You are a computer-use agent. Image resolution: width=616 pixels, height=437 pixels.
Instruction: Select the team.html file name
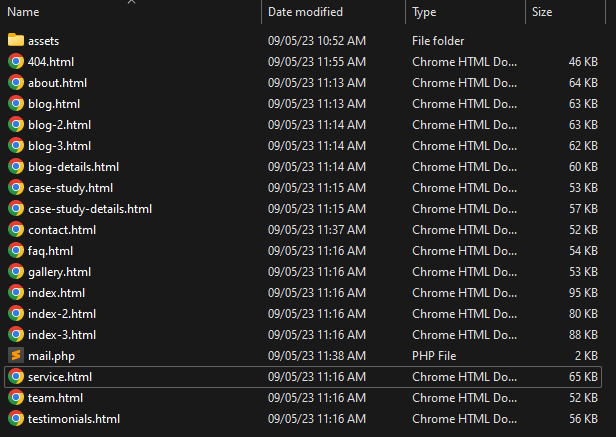pyautogui.click(x=56, y=397)
